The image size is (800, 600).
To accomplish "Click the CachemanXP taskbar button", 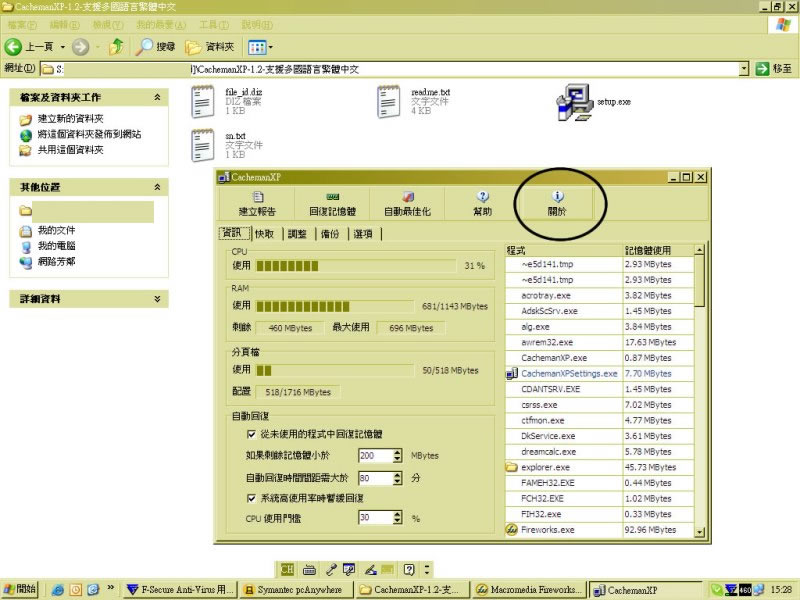I will [645, 590].
